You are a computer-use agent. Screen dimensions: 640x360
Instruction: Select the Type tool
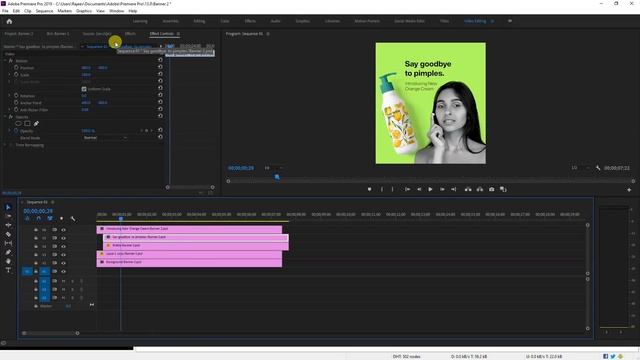click(x=8, y=270)
